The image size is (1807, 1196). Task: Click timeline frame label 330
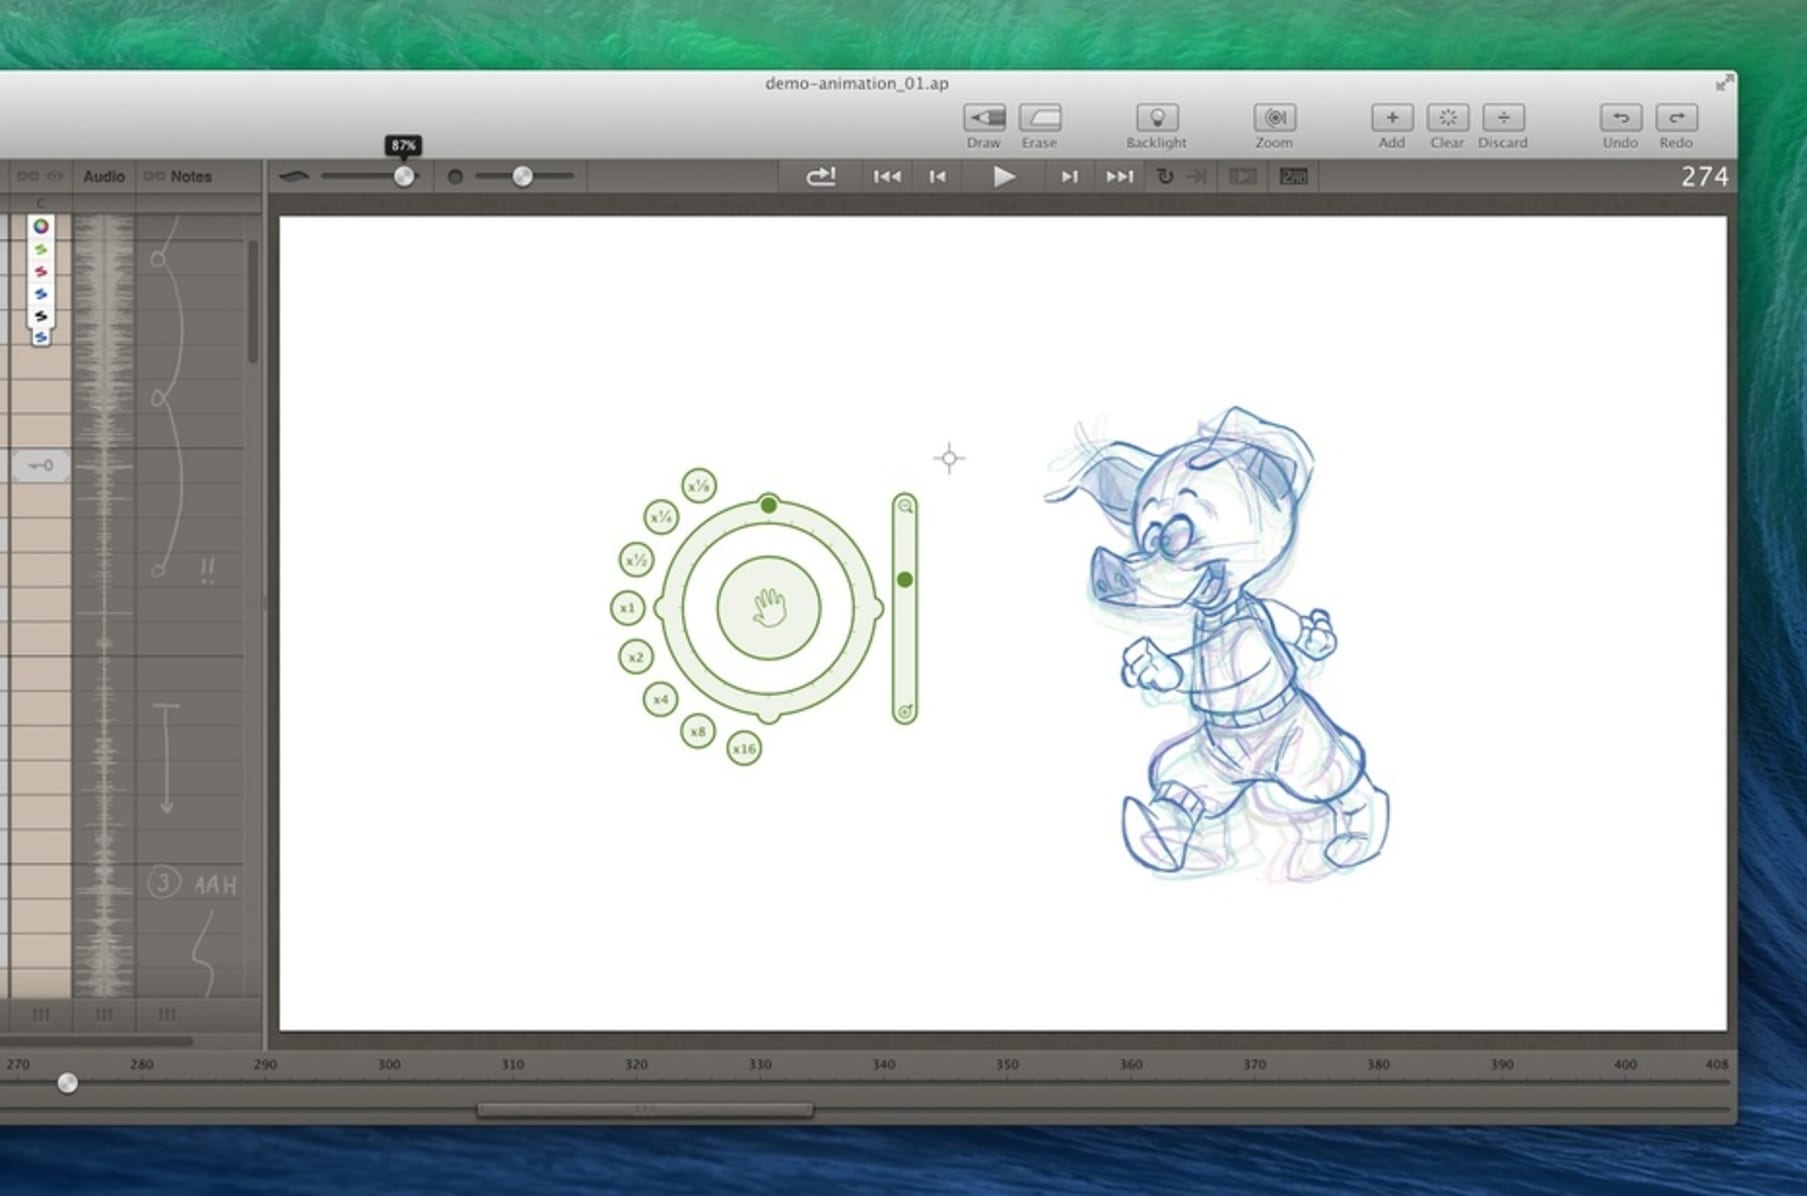[x=760, y=1064]
